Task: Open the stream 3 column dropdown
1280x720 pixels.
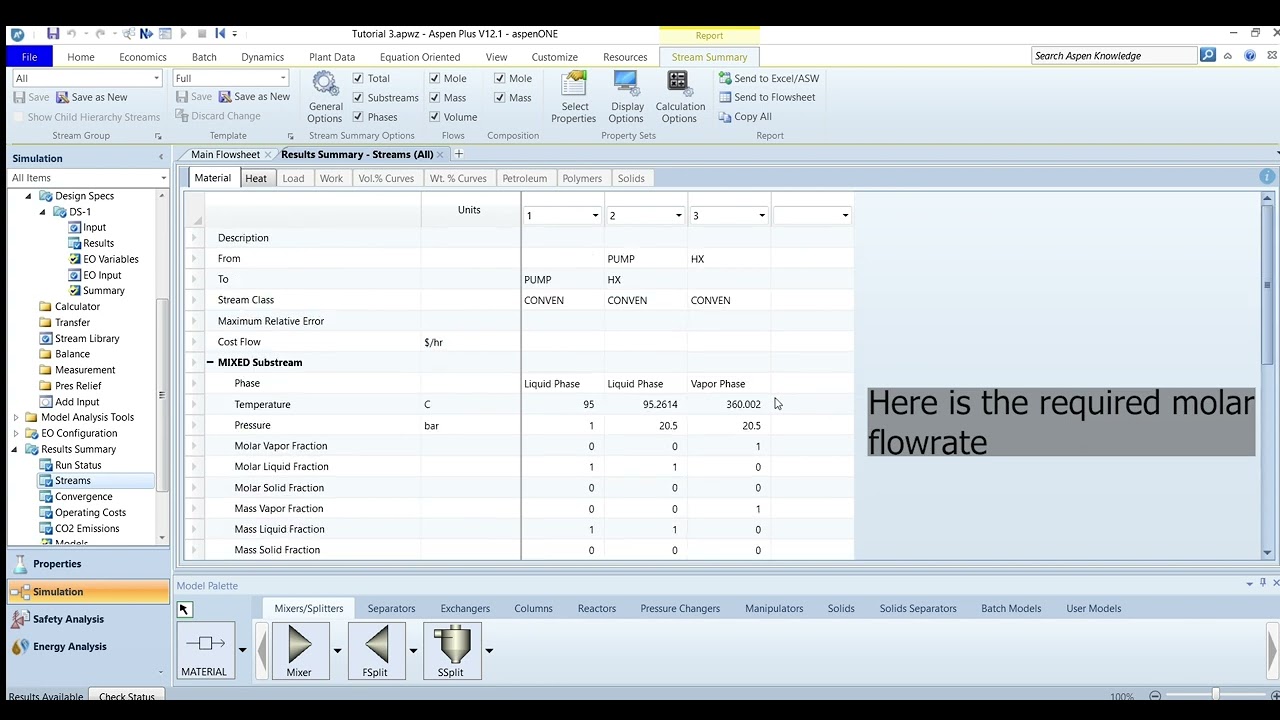Action: click(762, 216)
